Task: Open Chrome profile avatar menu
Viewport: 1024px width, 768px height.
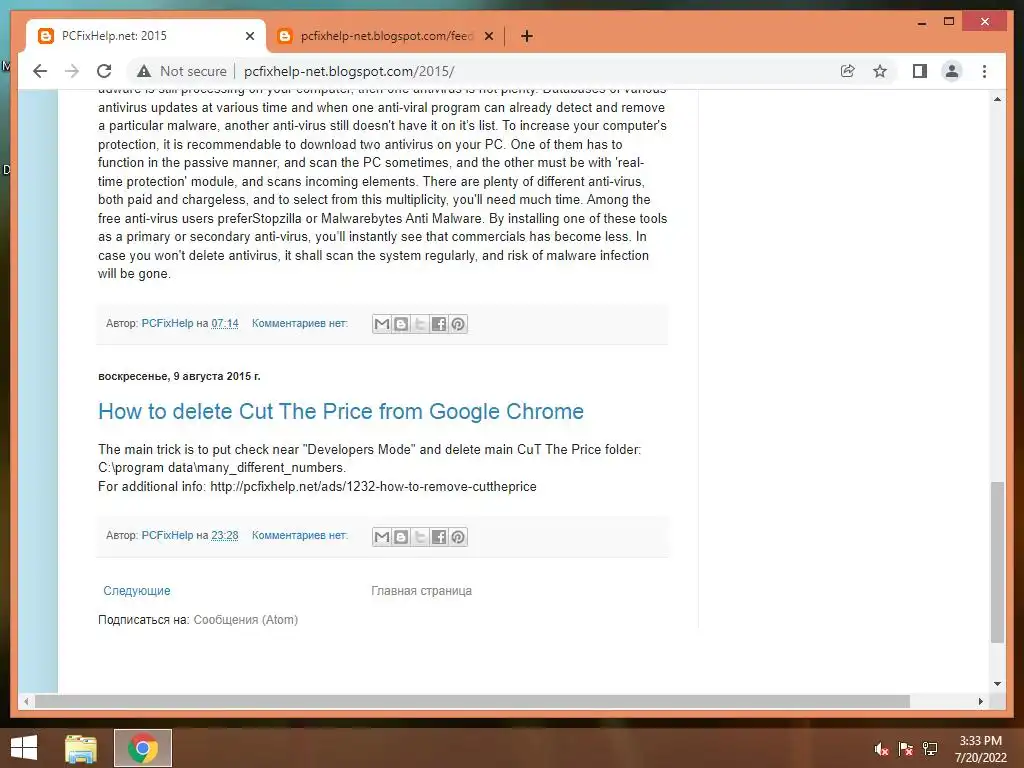Action: click(952, 71)
